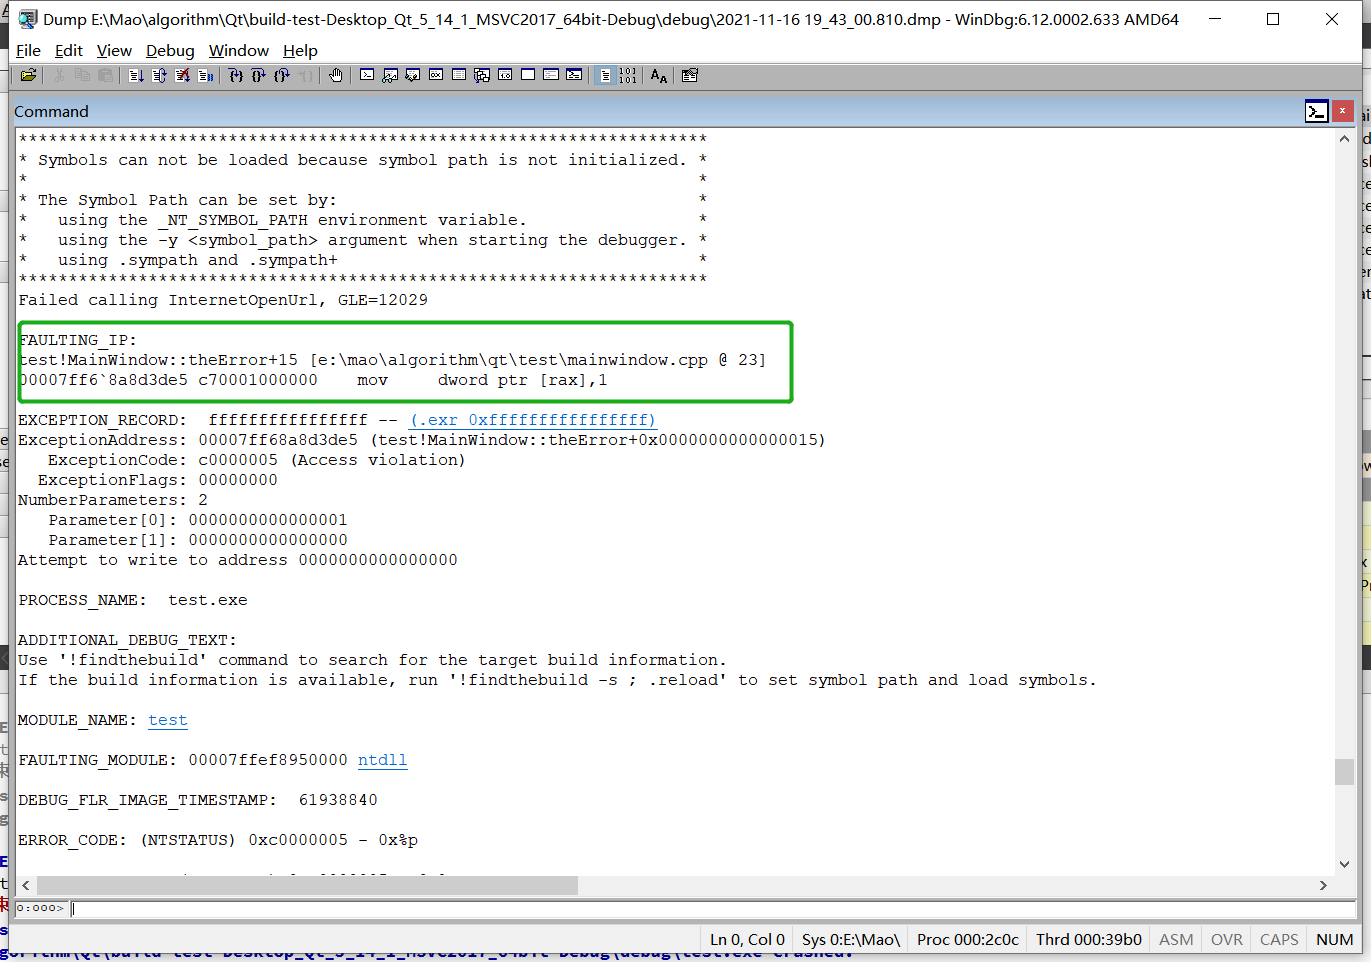Open a source file from the toolbar

pyautogui.click(x=28, y=75)
